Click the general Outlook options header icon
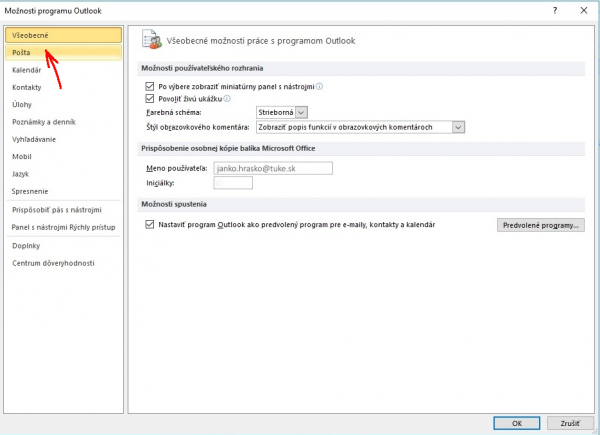 pyautogui.click(x=152, y=40)
